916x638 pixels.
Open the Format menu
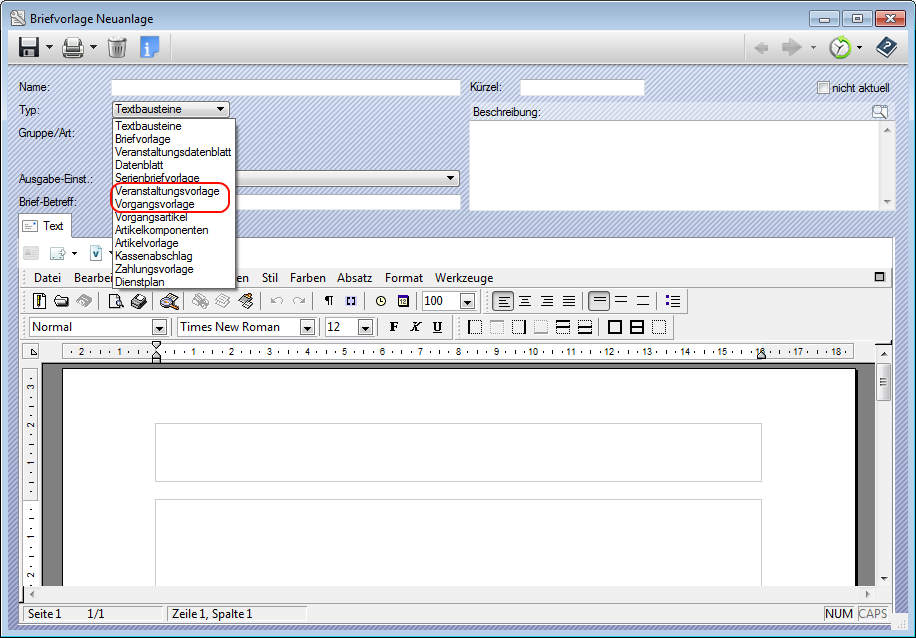coord(404,277)
